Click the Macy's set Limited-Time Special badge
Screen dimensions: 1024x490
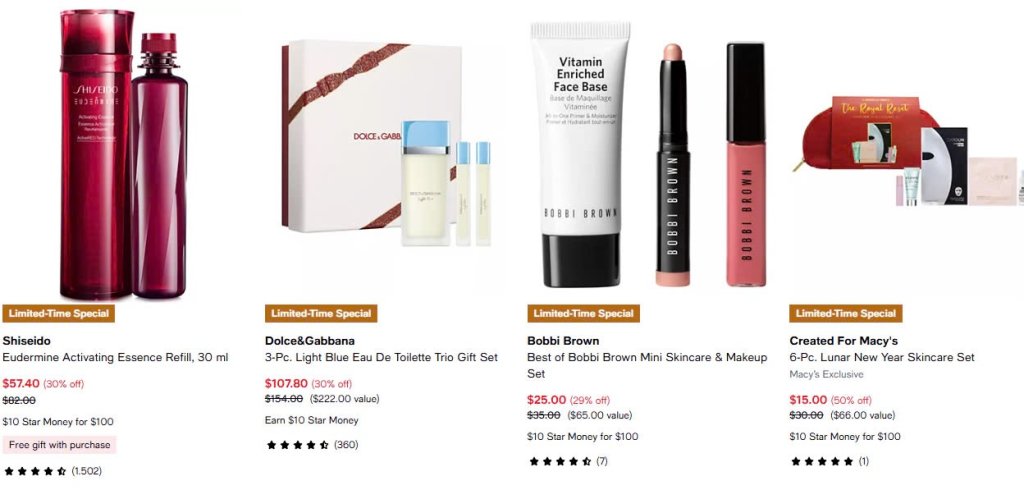click(846, 314)
